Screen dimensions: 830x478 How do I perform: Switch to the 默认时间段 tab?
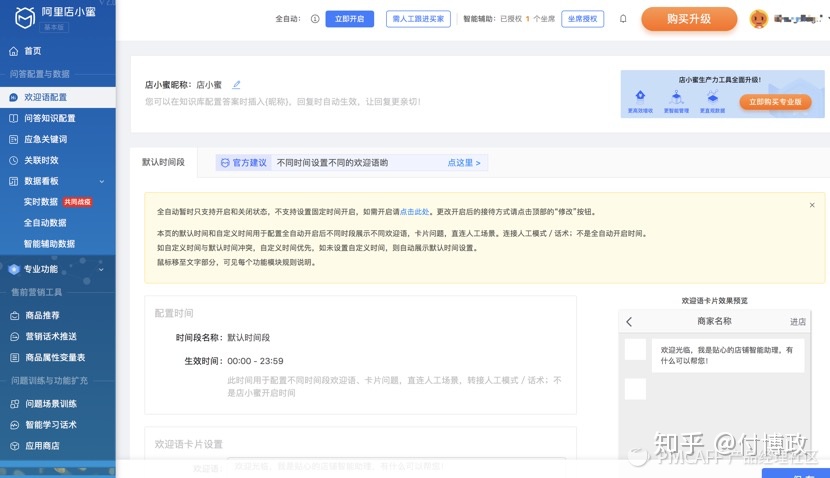[163, 162]
